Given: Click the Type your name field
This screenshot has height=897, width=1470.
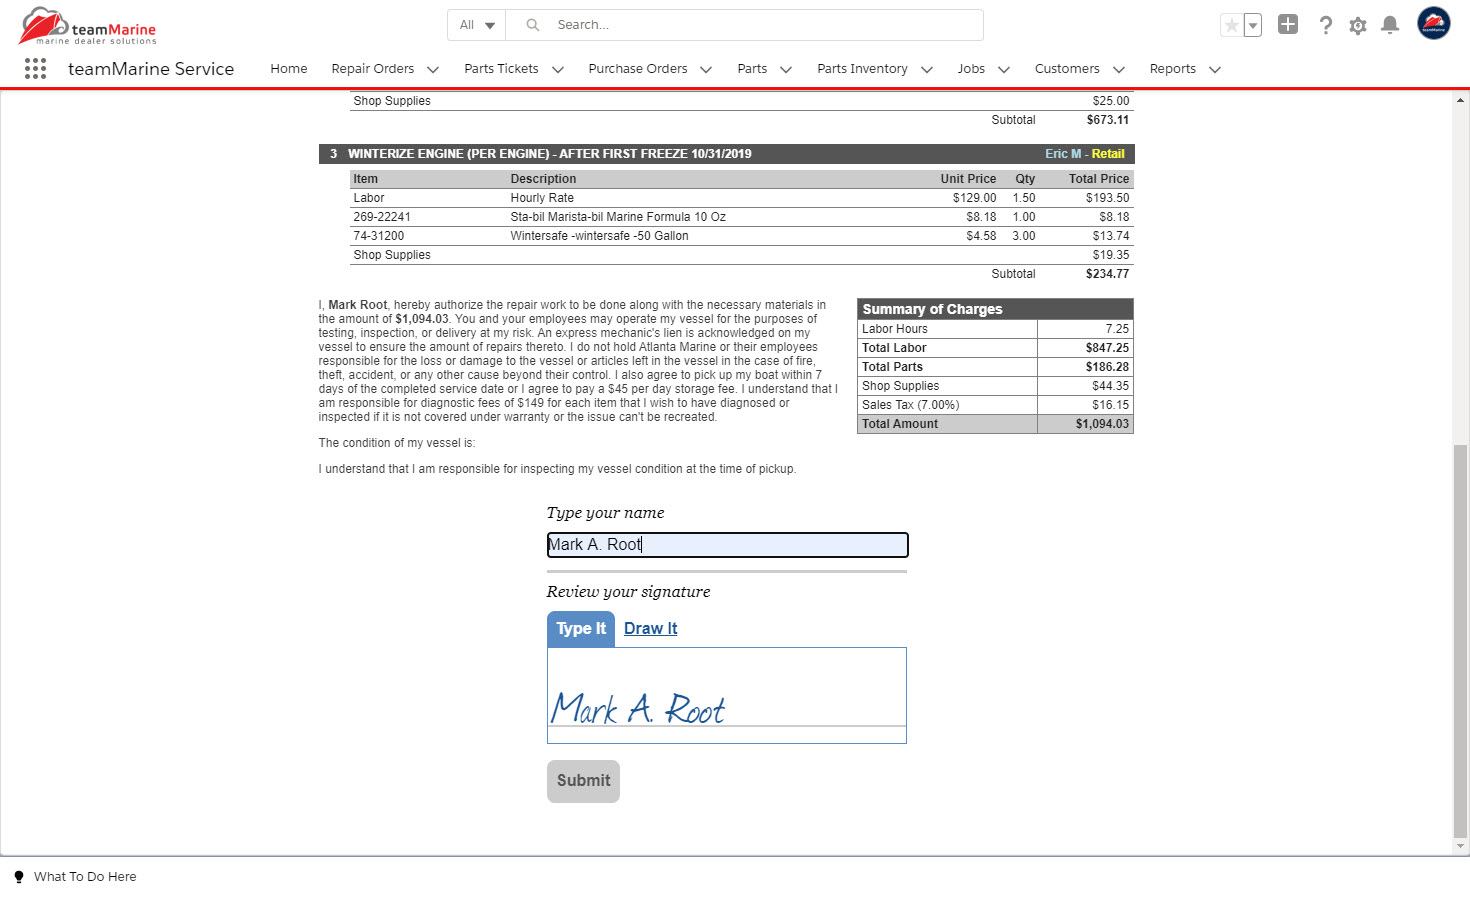Looking at the screenshot, I should click(727, 545).
